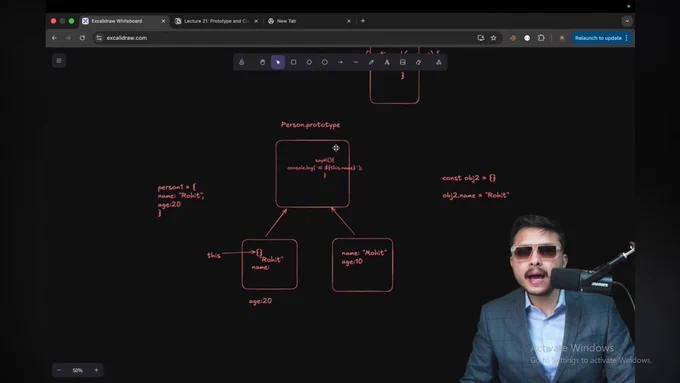Open the More tools shapes icon
Viewport: 680px width, 383px height.
438,62
